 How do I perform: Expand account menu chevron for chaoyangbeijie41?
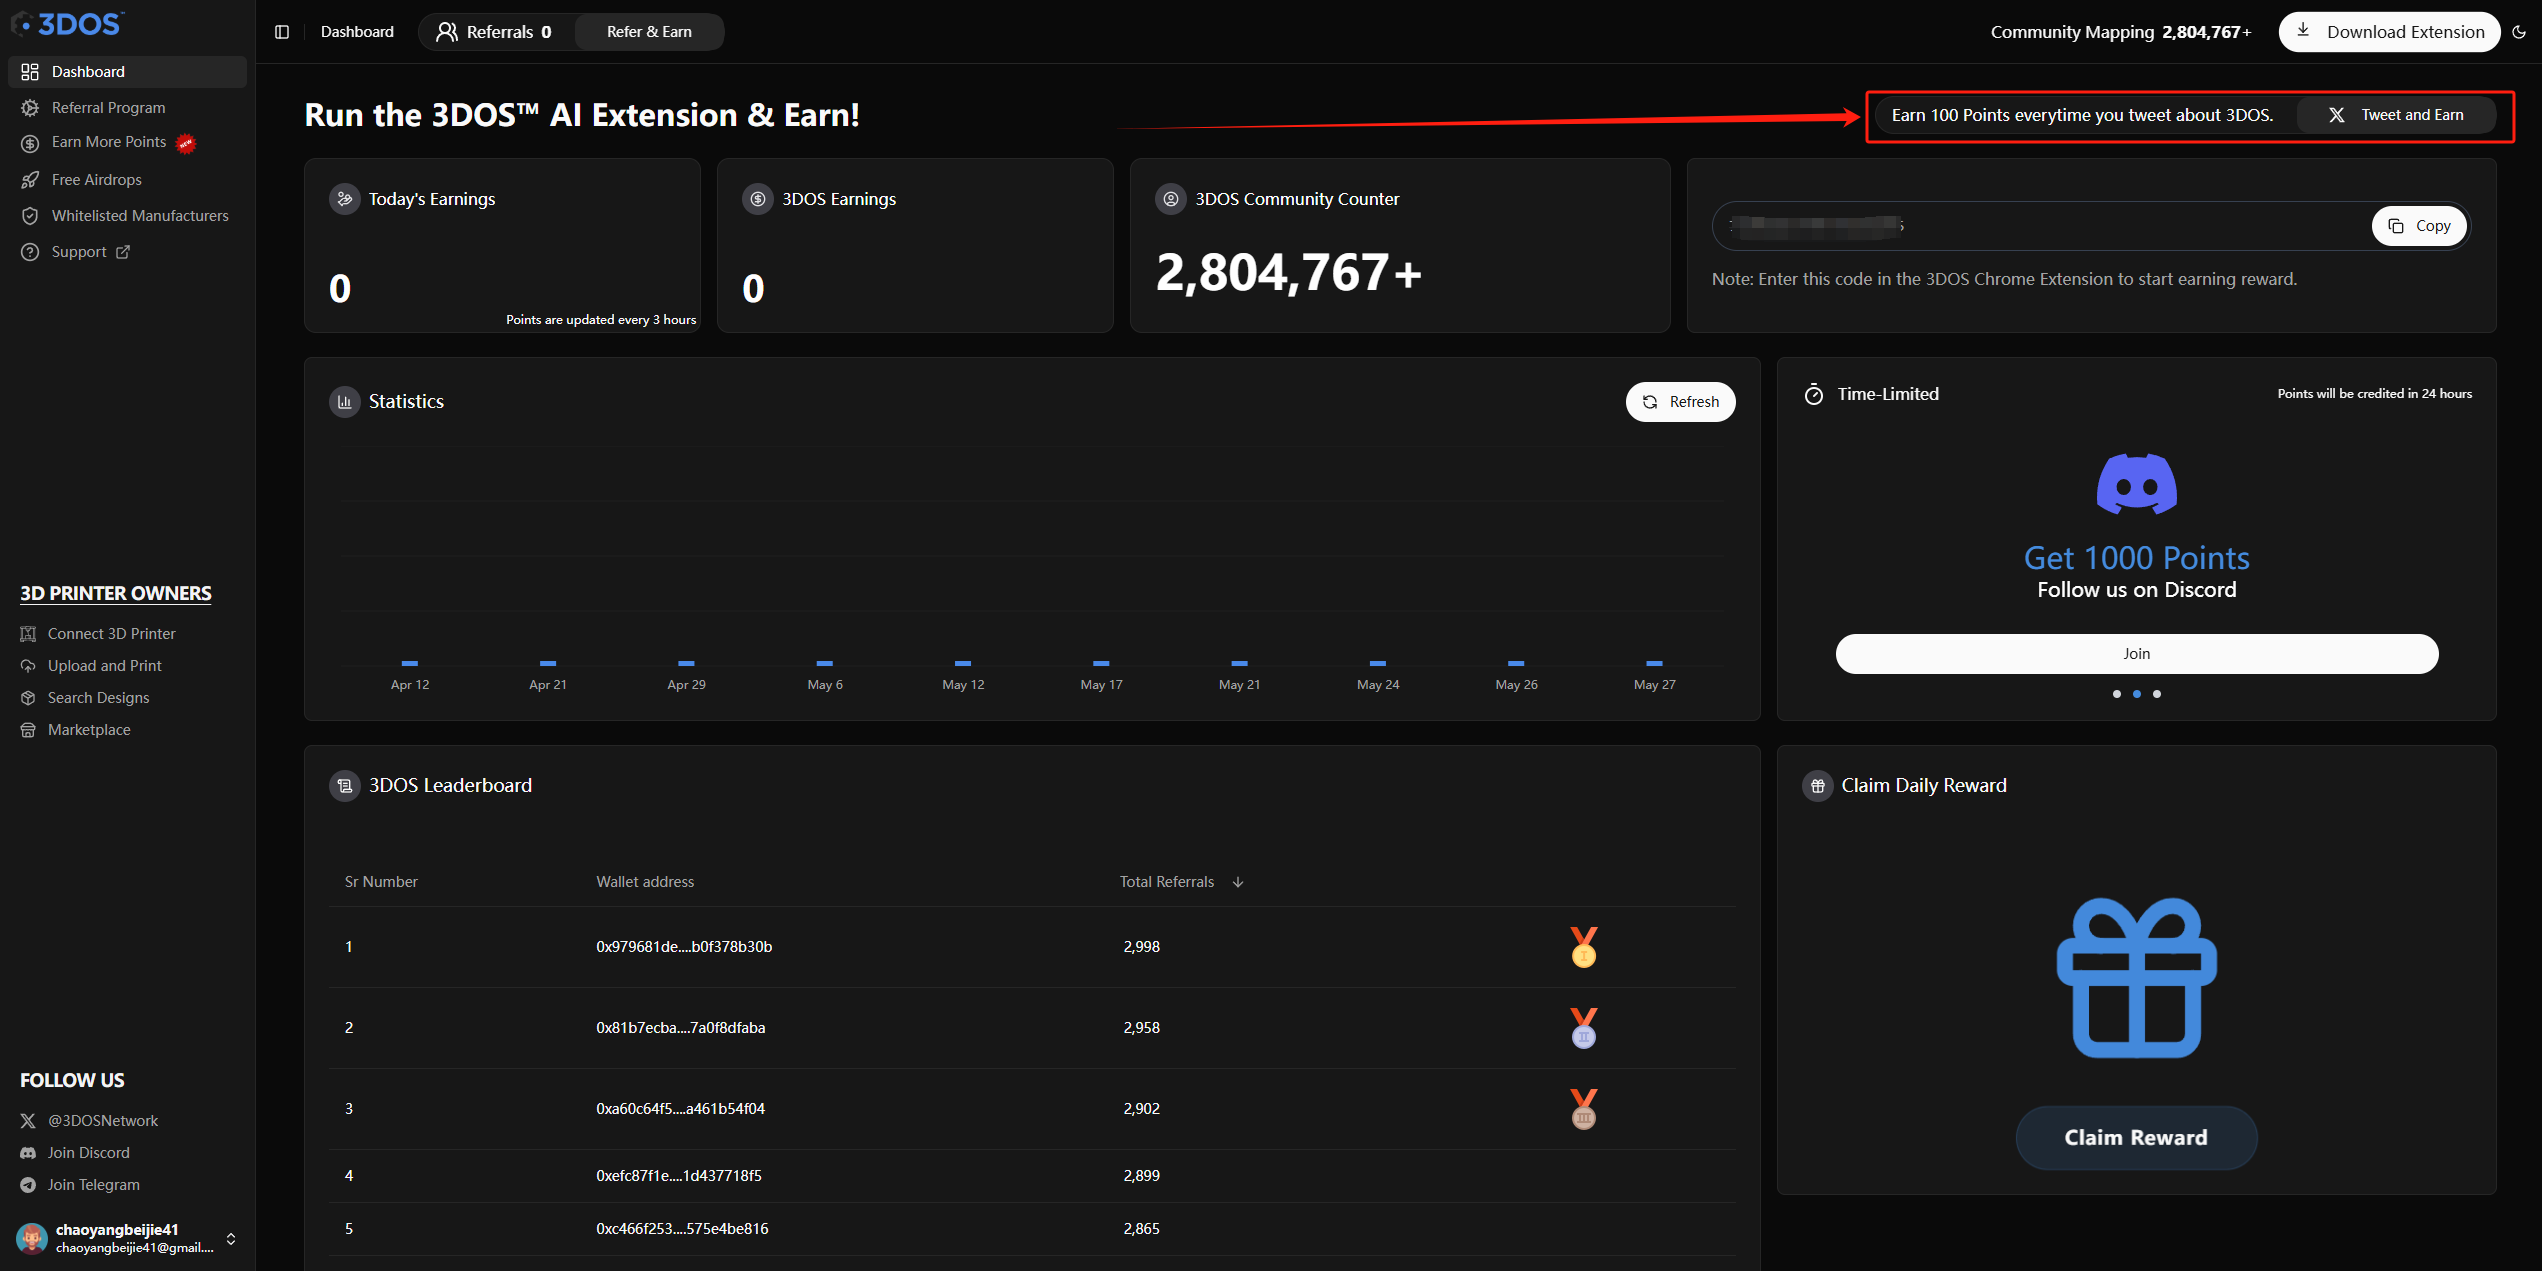pos(231,1239)
